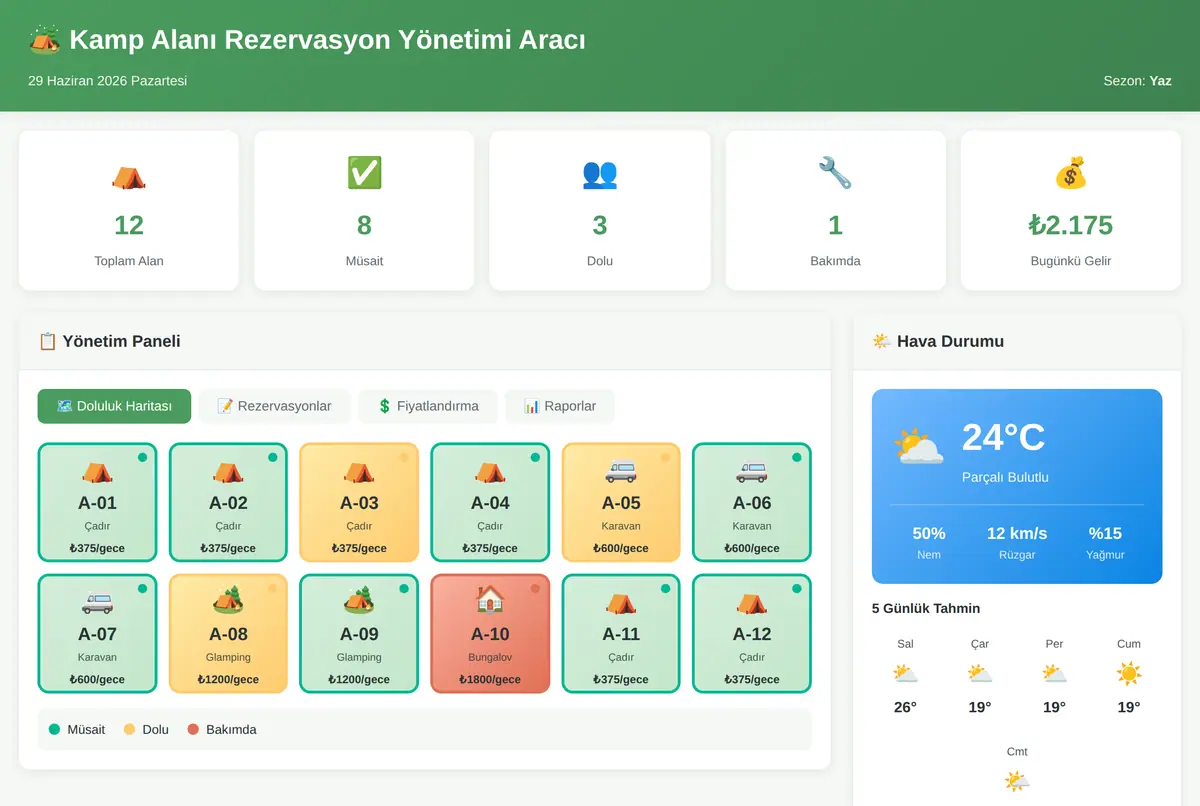Select the A-12 site label

click(x=752, y=634)
